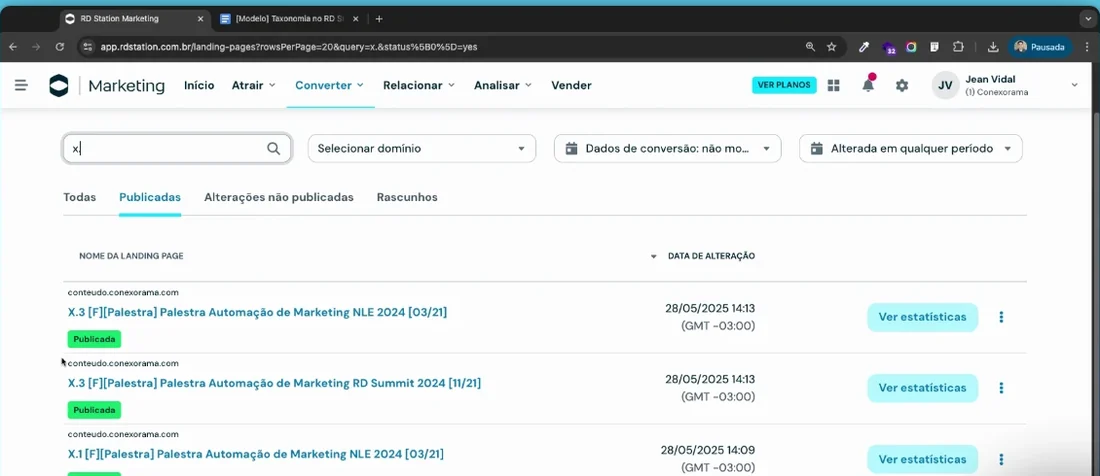
Task: Click the browser address bar URL
Action: coord(289,47)
